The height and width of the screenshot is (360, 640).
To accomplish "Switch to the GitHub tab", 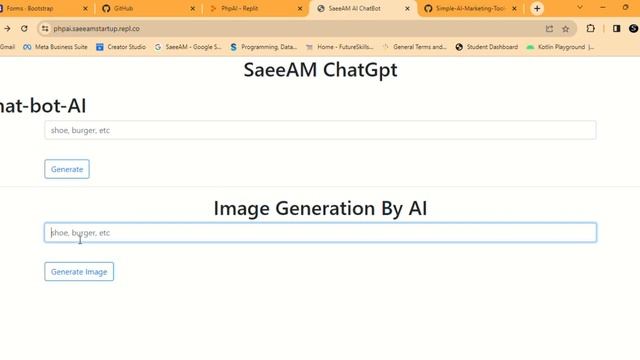I will [149, 9].
